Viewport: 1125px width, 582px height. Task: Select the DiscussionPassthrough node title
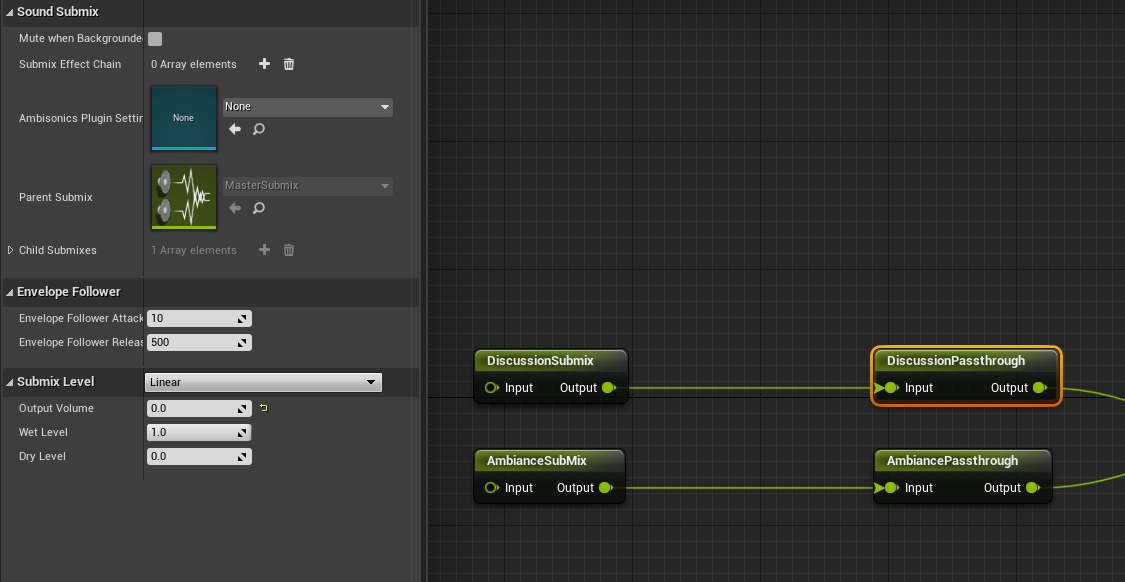pos(956,360)
